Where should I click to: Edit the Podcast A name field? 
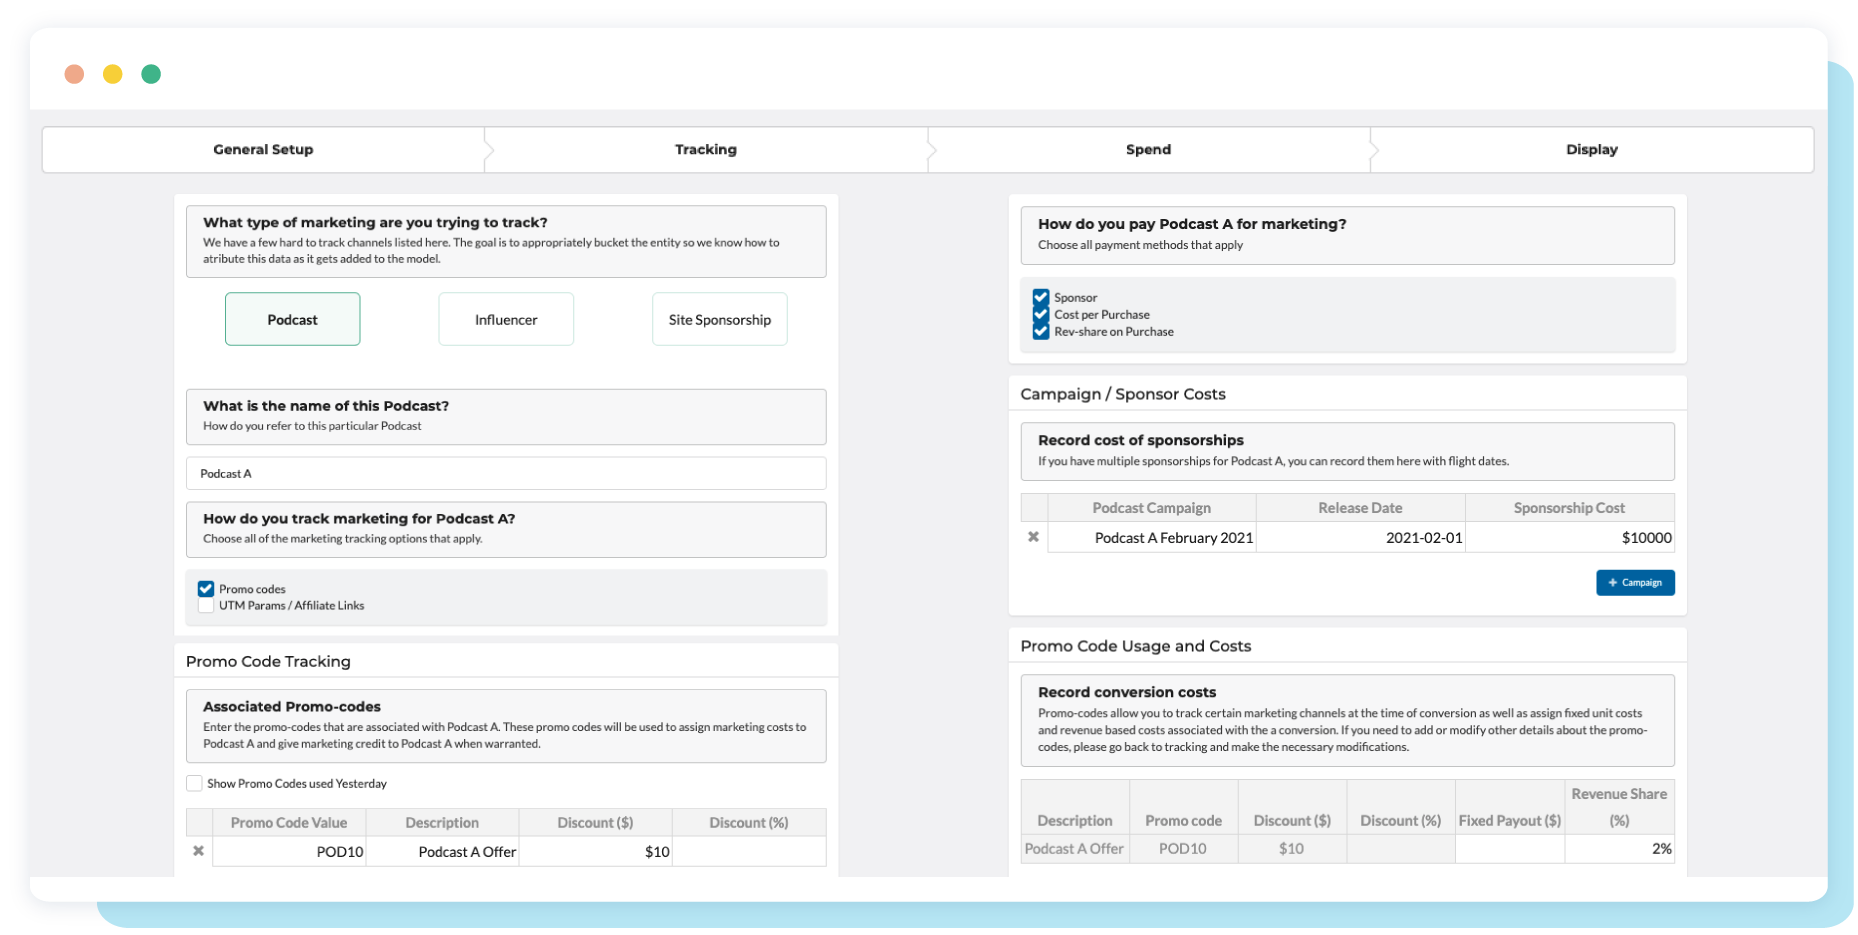pos(506,473)
